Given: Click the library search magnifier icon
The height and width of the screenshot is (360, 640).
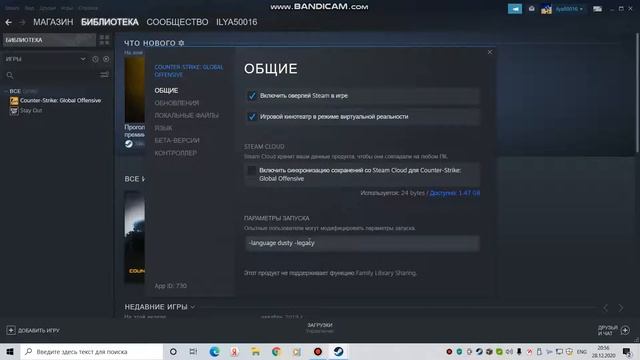Looking at the screenshot, I should coord(10,75).
